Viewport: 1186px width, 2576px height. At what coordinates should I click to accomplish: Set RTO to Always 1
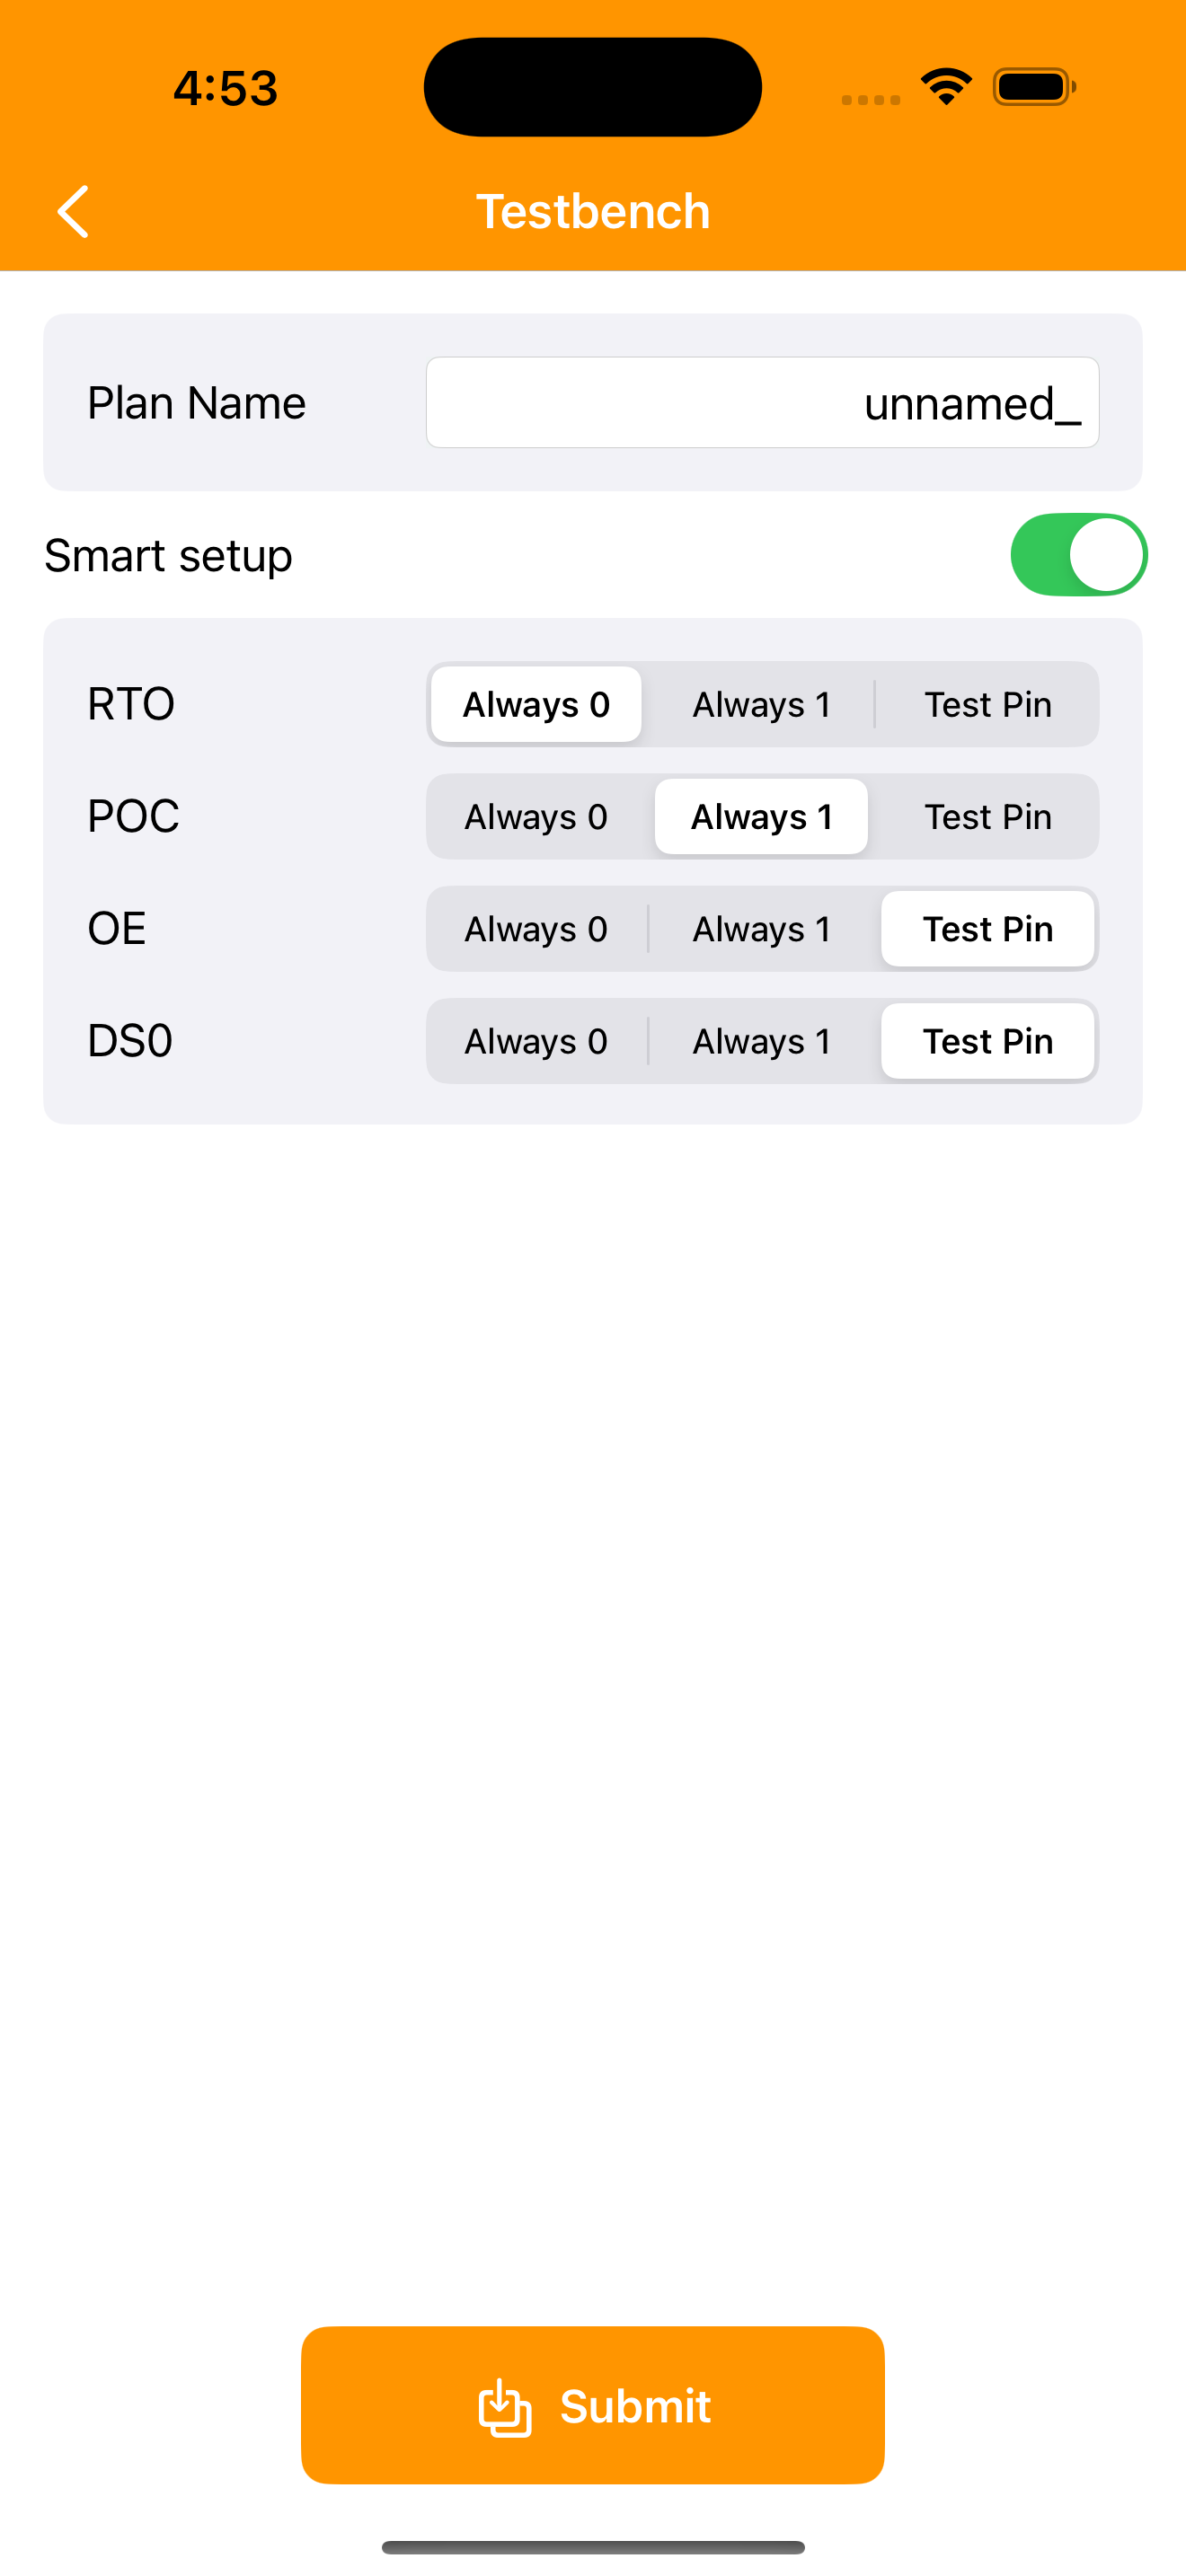(762, 704)
